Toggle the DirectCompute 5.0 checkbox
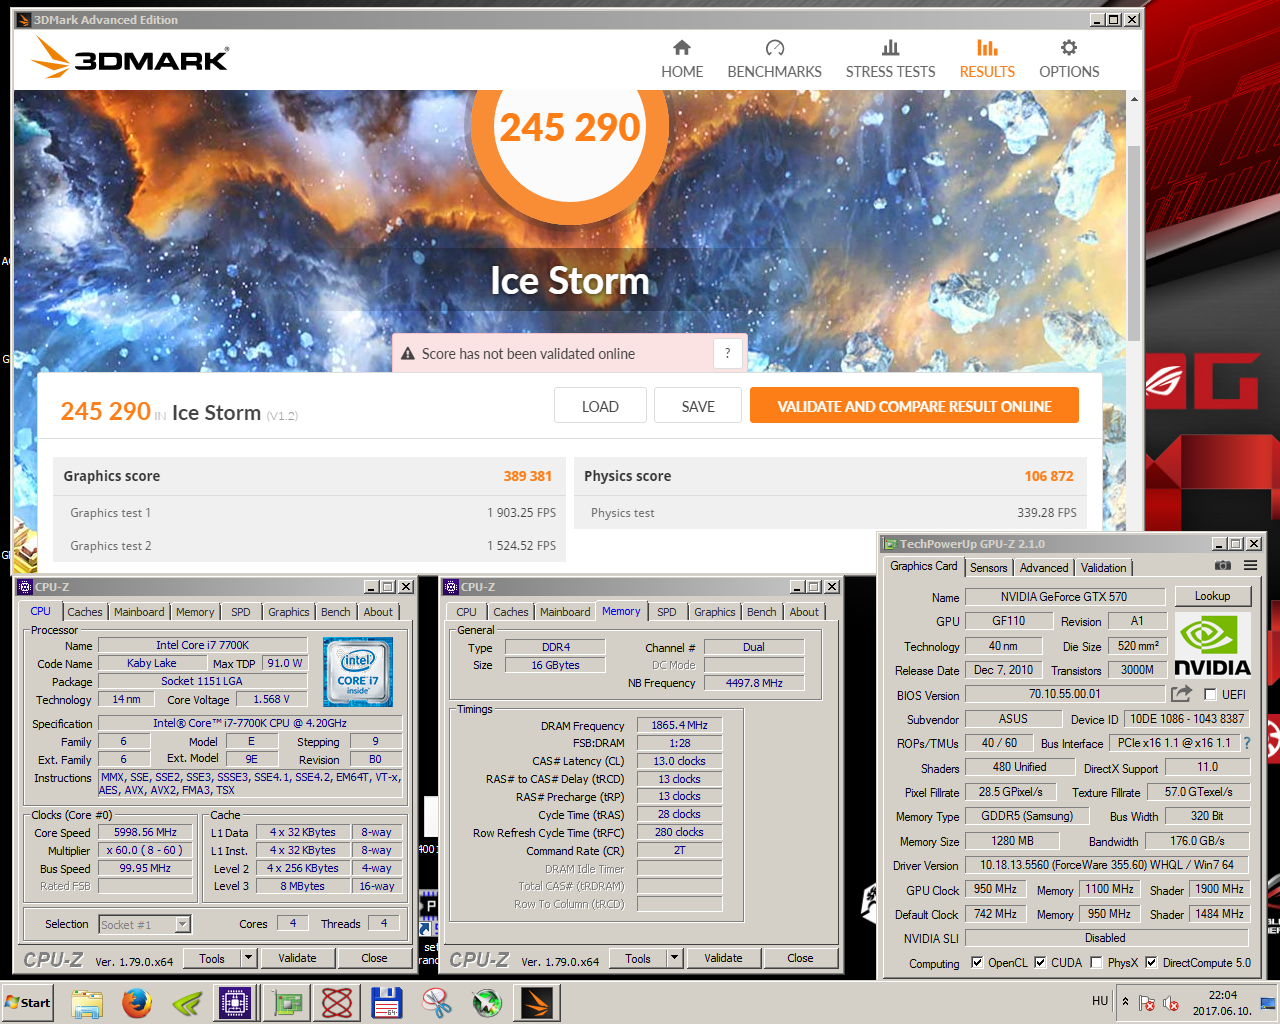Image resolution: width=1280 pixels, height=1024 pixels. point(1151,963)
